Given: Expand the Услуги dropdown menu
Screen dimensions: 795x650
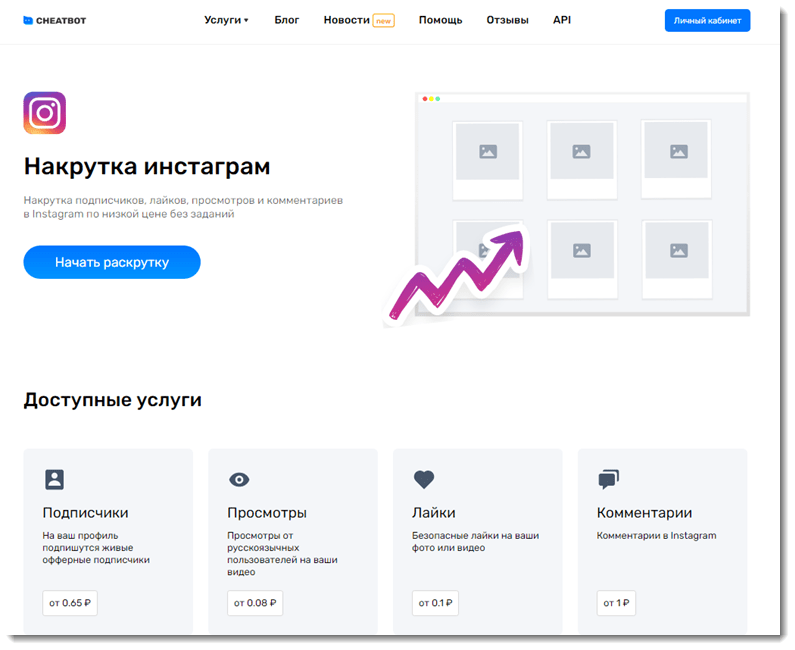Looking at the screenshot, I should click(226, 20).
